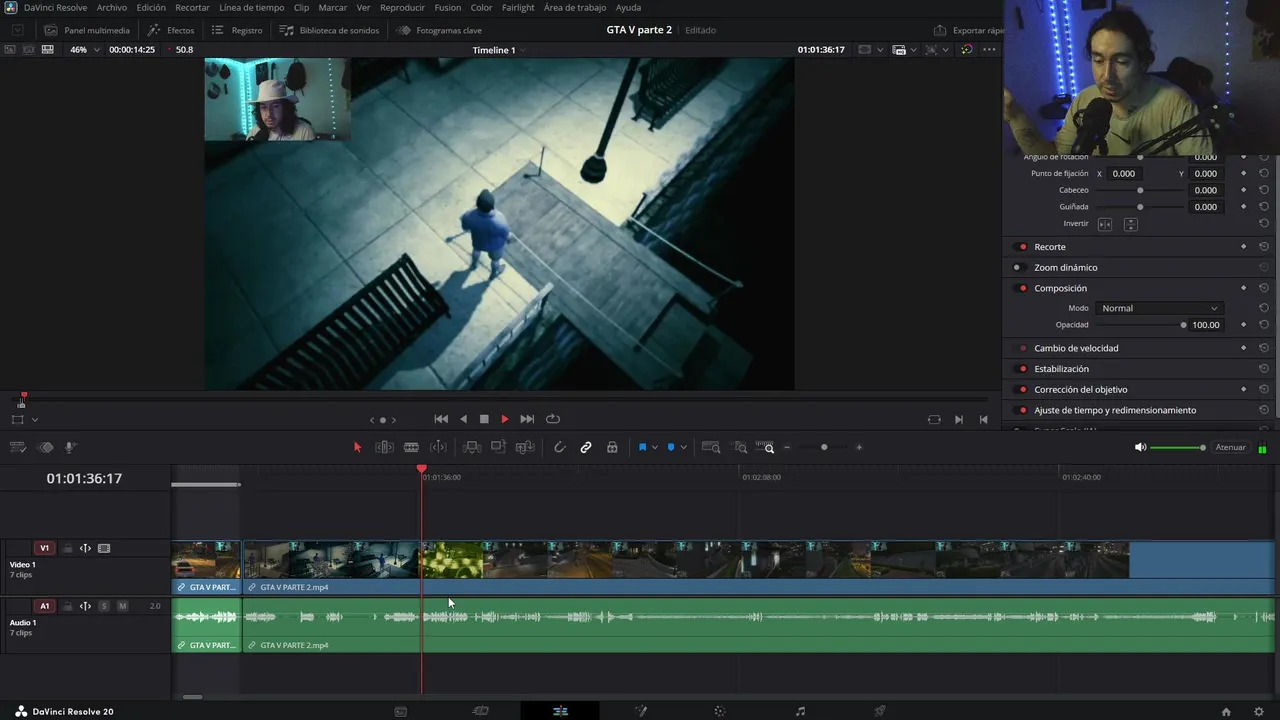Add a blue marker at playhead
Screen dimensions: 1280x720
pos(671,447)
